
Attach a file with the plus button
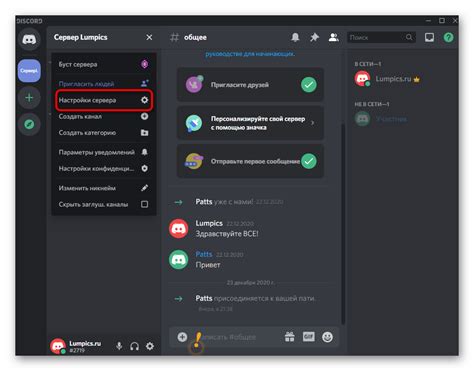pos(182,337)
